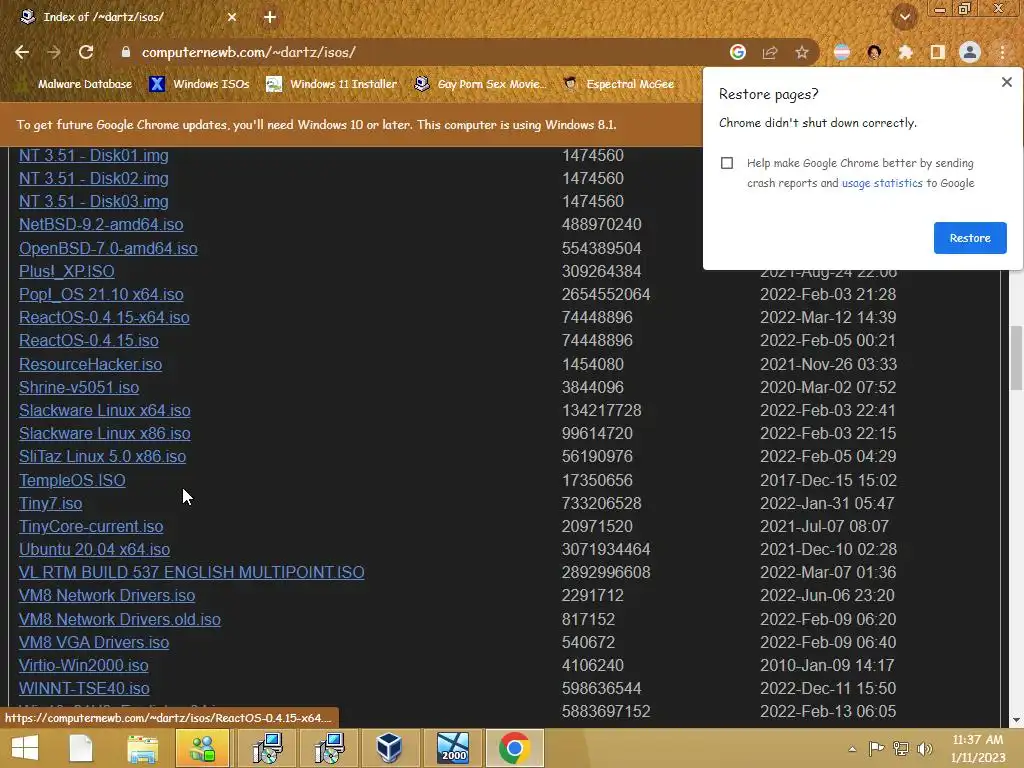Open the Action Center flag icon
Screen dimensions: 1024x768
pos(876,749)
